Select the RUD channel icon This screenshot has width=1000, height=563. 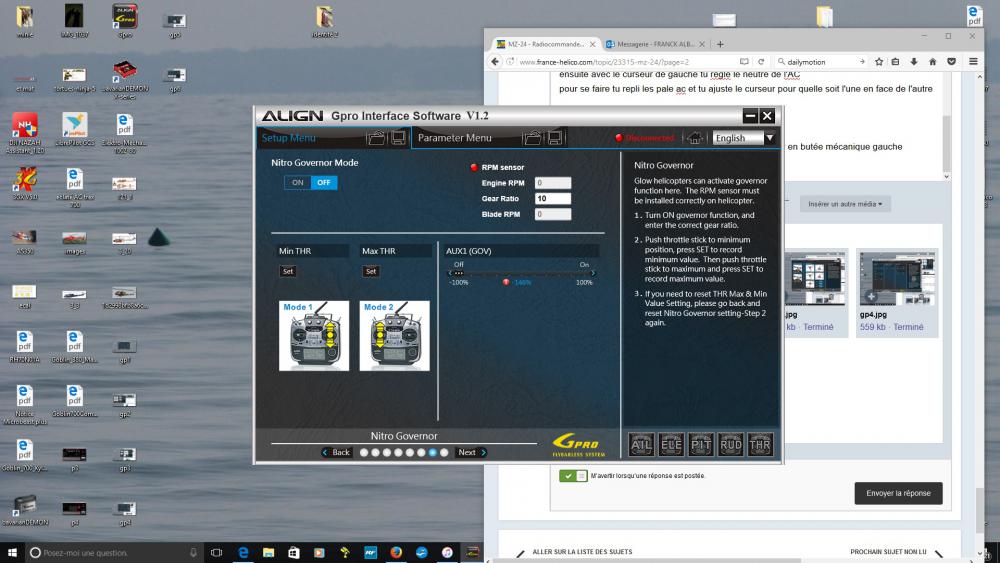(731, 445)
